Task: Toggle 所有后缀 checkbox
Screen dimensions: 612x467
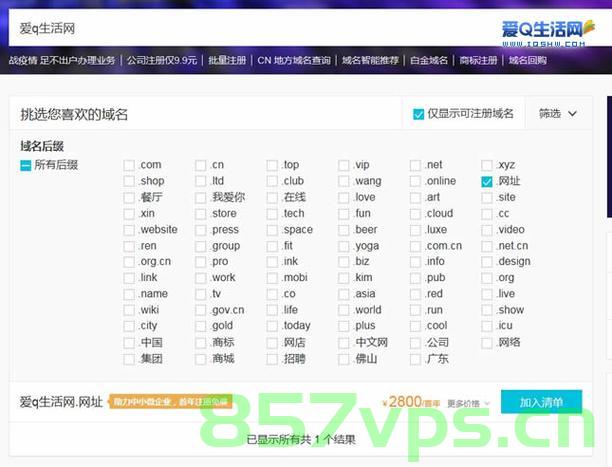Action: [25, 166]
